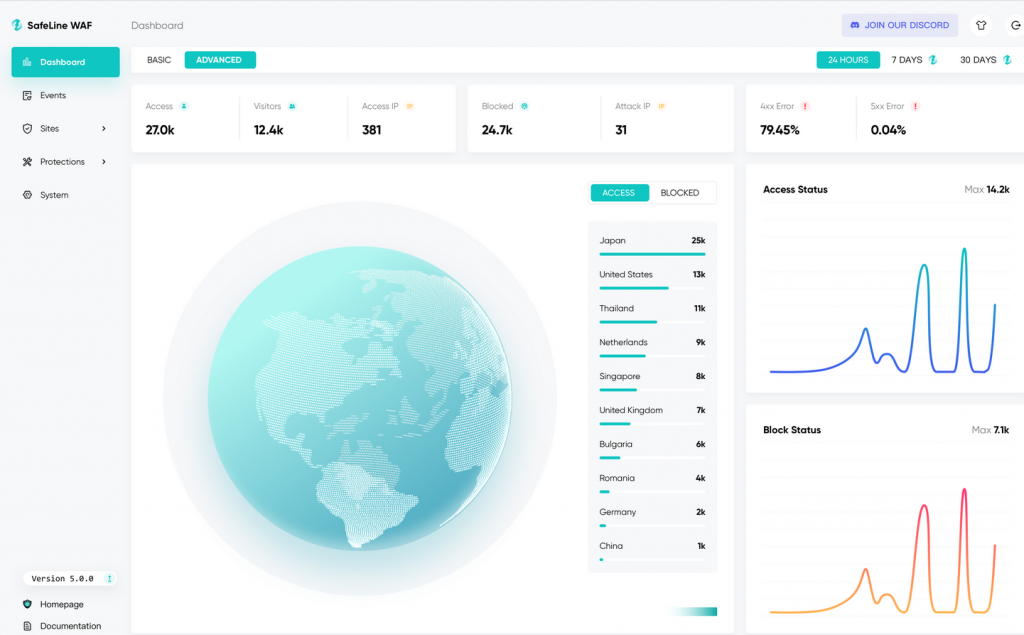Viewport: 1024px width, 635px height.
Task: Switch the map list to ACCESS
Action: 618,193
